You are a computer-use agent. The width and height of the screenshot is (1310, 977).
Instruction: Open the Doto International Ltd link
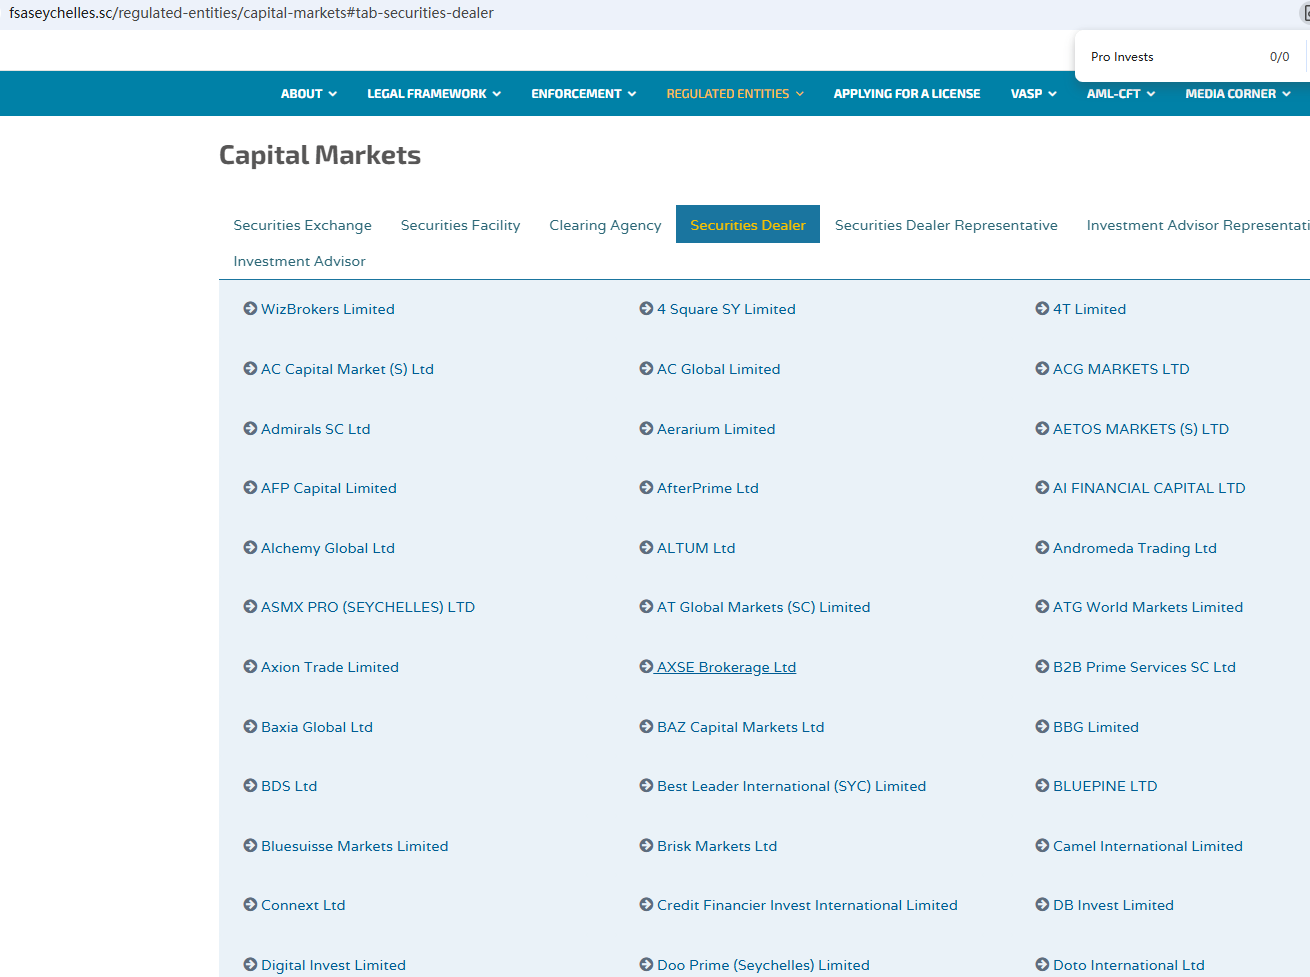pos(1128,965)
